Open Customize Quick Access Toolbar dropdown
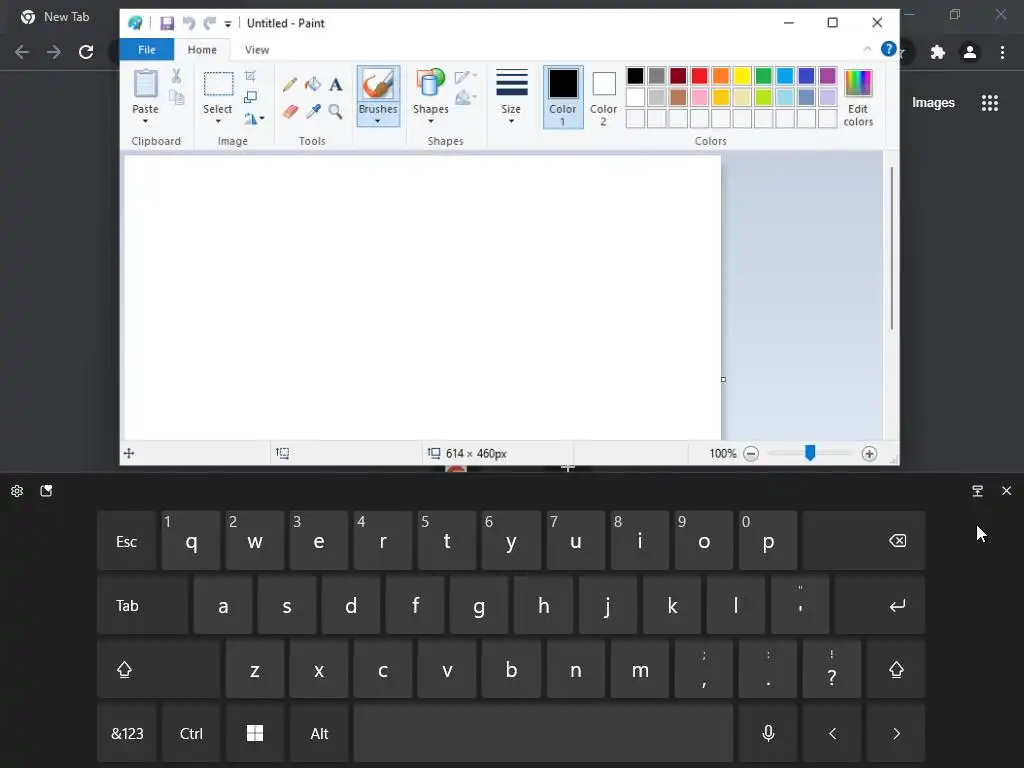 pyautogui.click(x=228, y=24)
